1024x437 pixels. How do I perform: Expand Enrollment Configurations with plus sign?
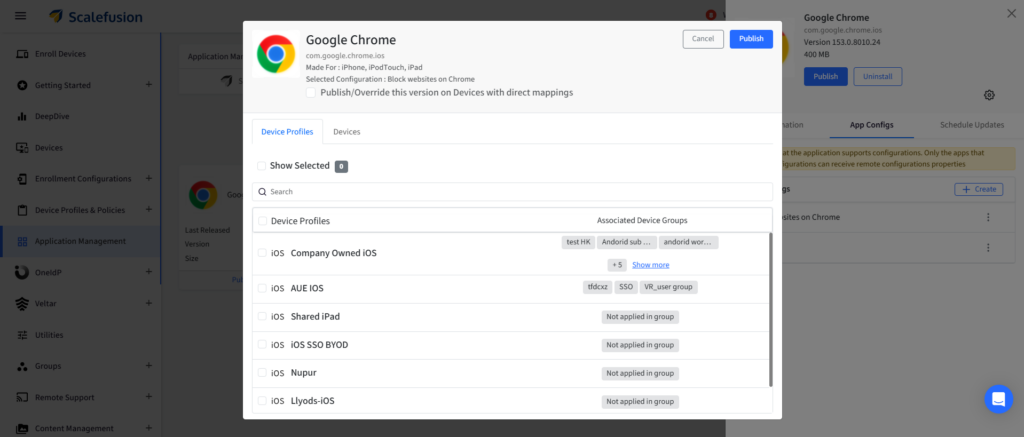click(x=148, y=178)
